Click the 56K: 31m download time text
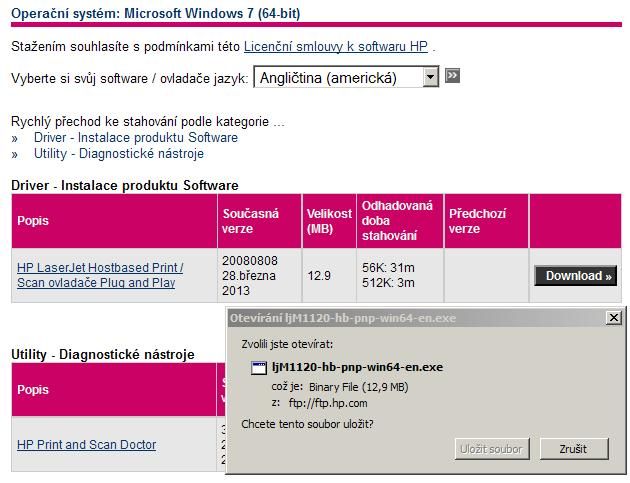This screenshot has height=483, width=630. click(388, 268)
